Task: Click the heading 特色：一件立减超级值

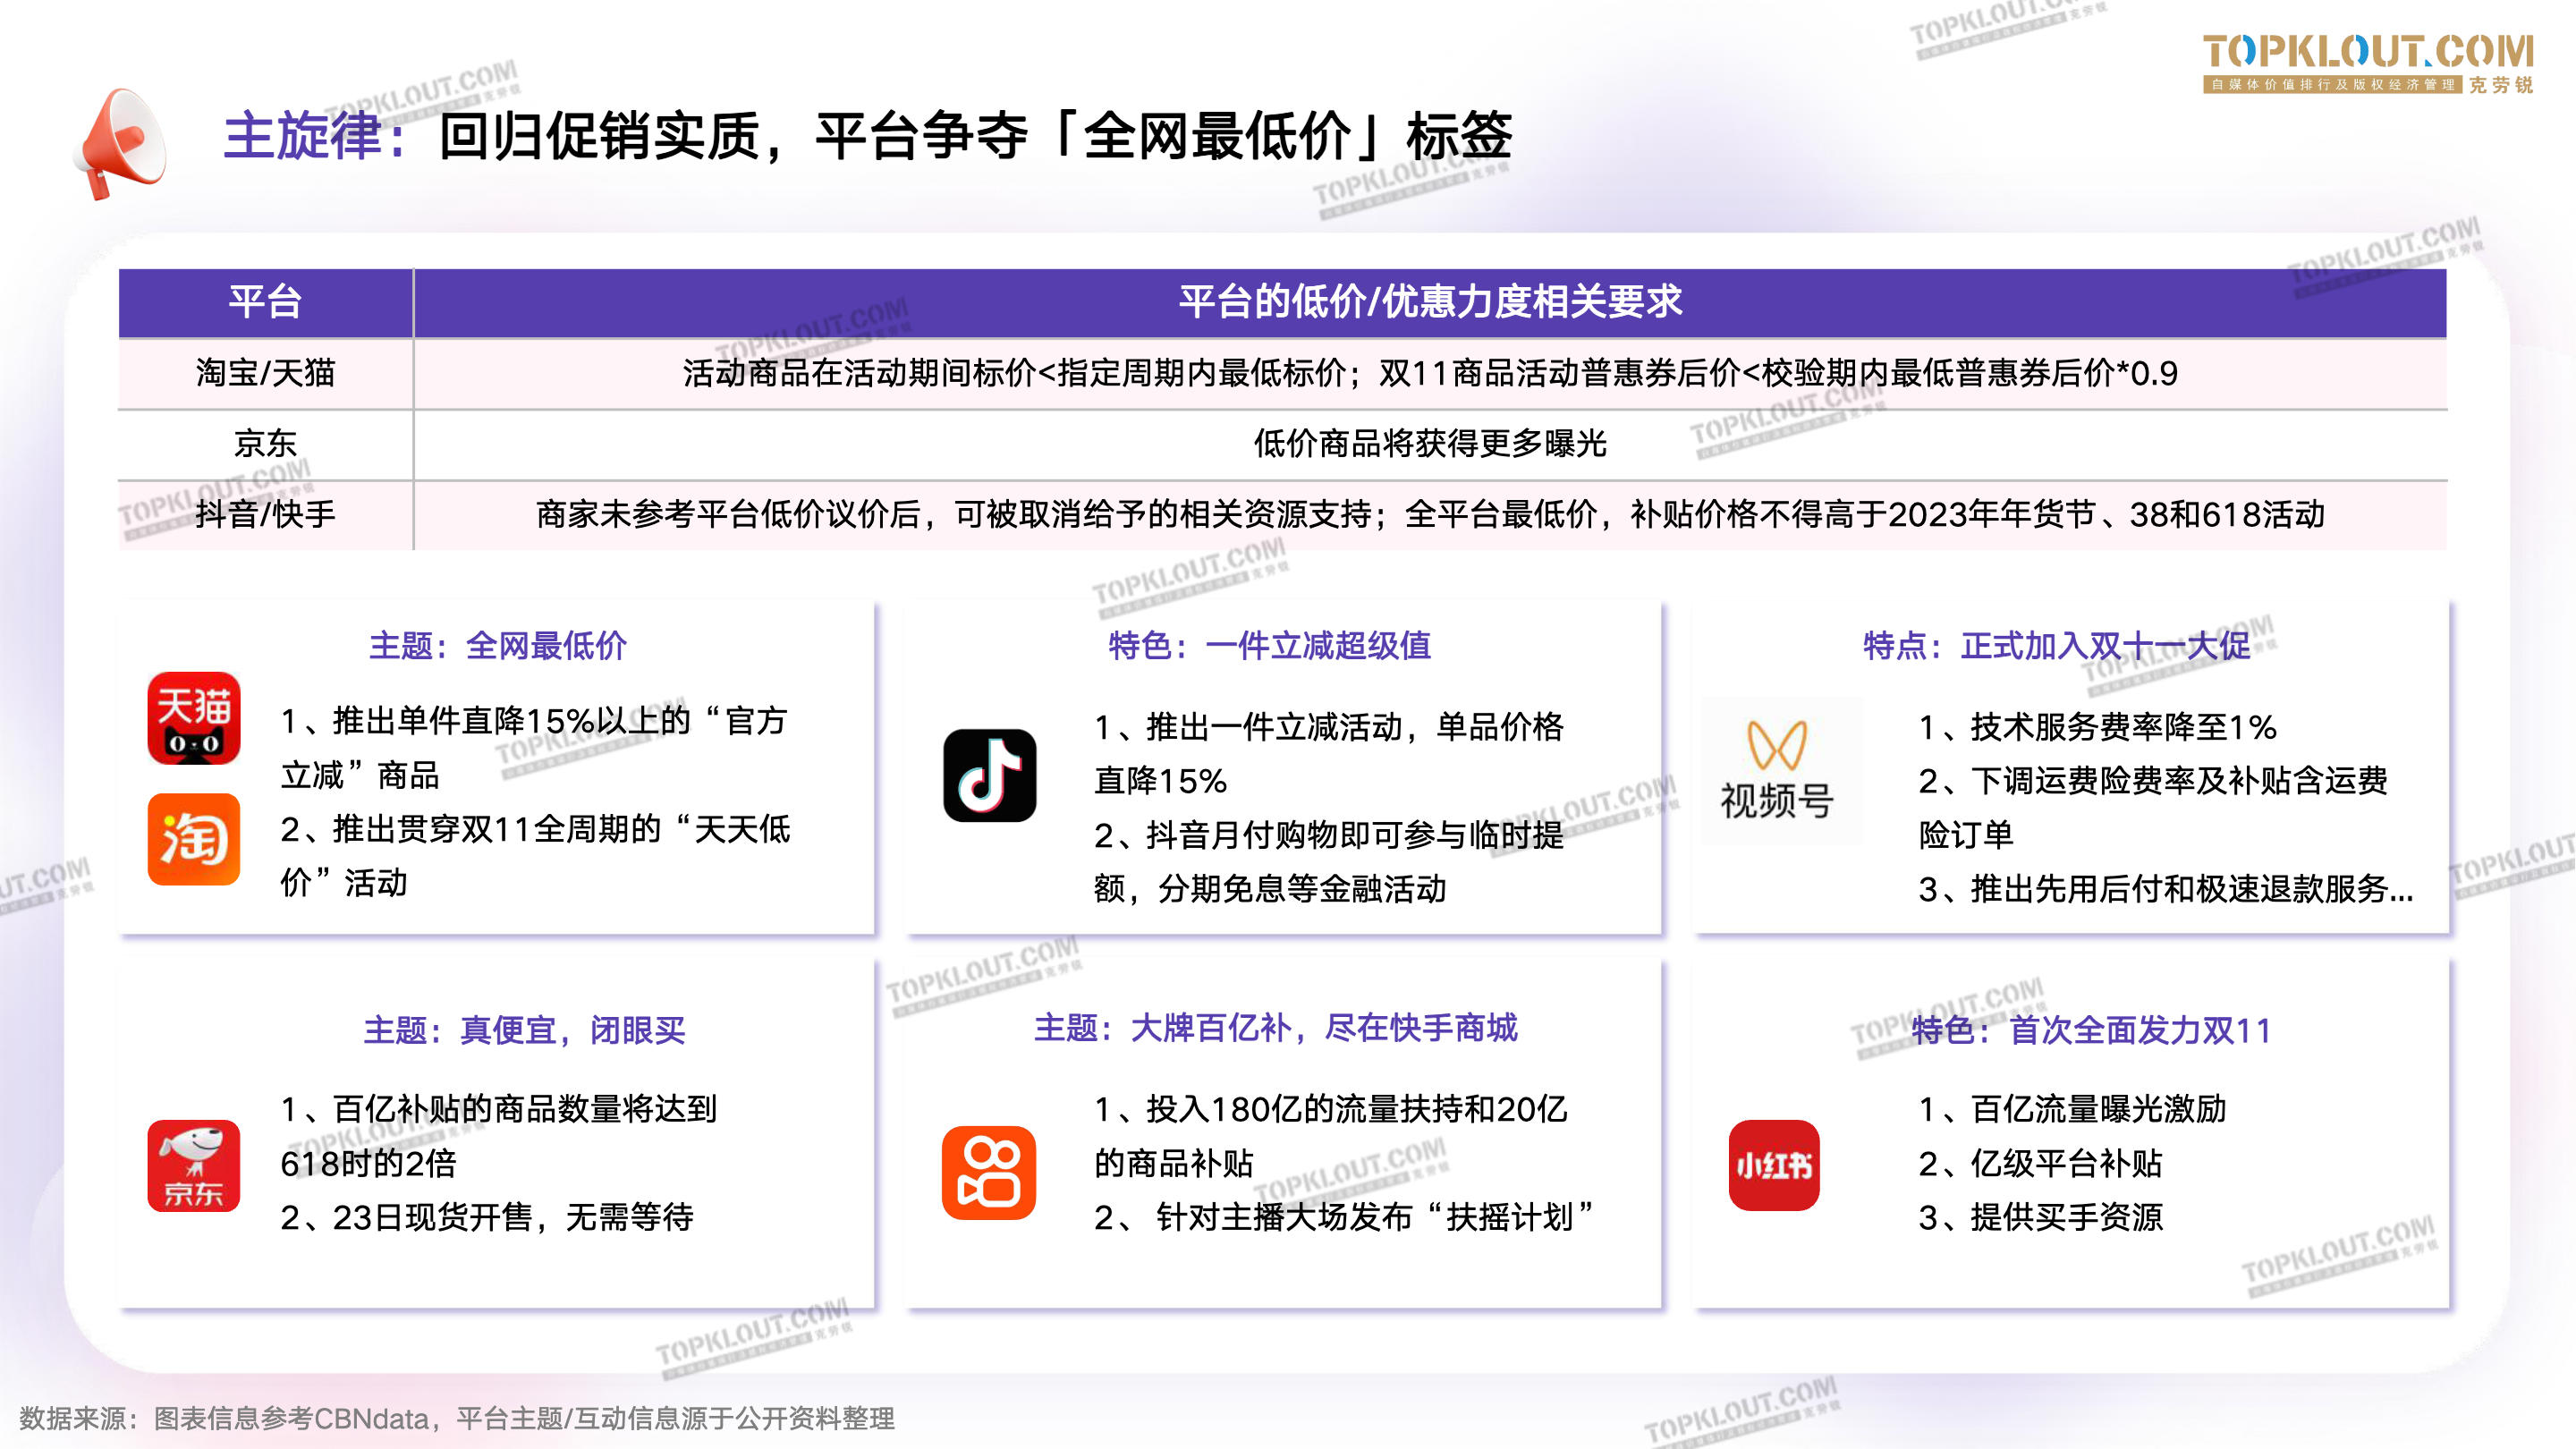Action: (1270, 646)
